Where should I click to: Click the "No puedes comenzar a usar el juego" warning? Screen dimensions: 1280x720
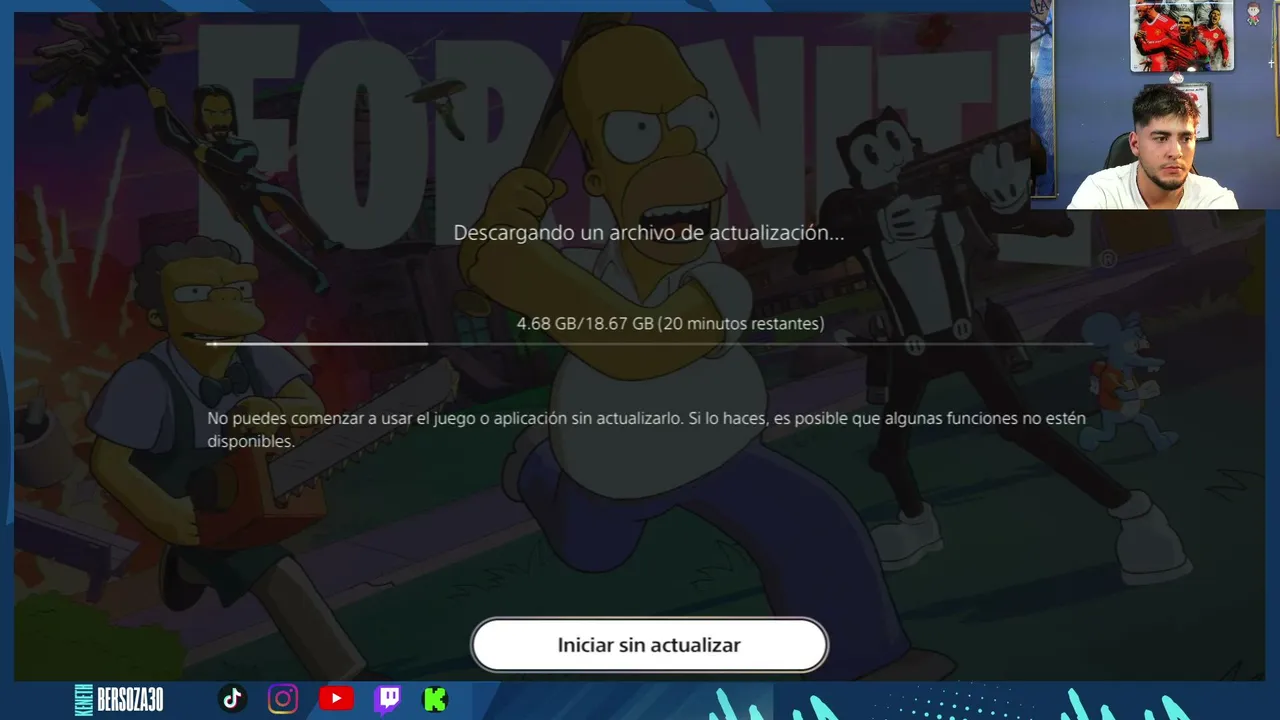coord(646,430)
